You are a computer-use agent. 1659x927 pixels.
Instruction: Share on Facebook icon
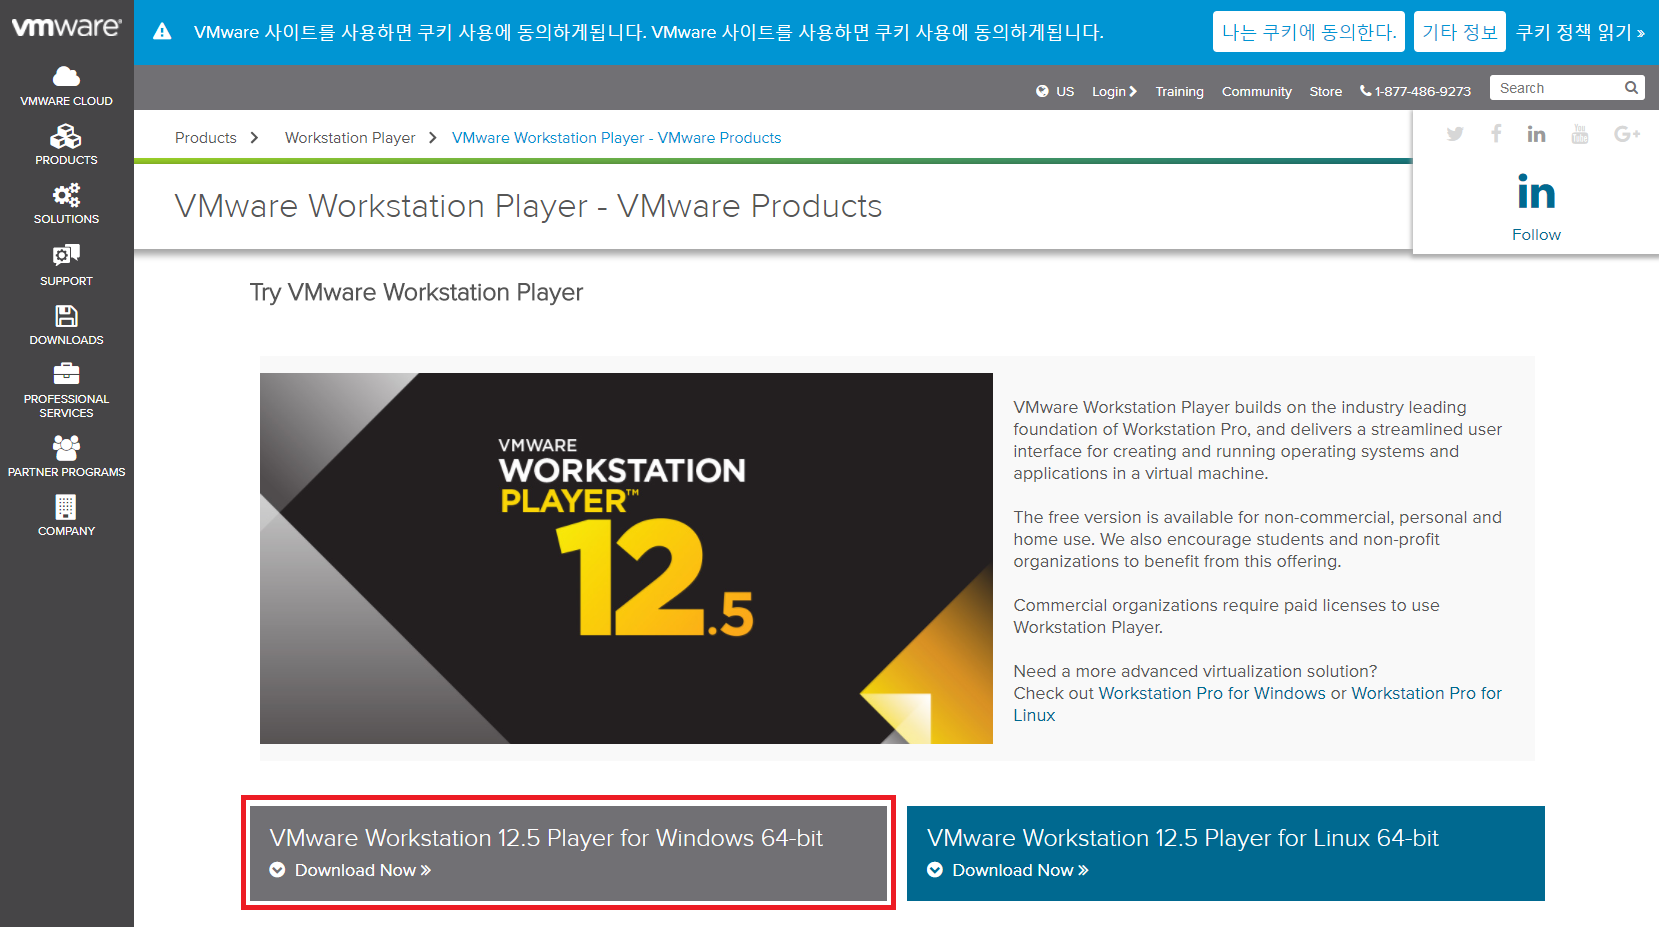tap(1496, 133)
